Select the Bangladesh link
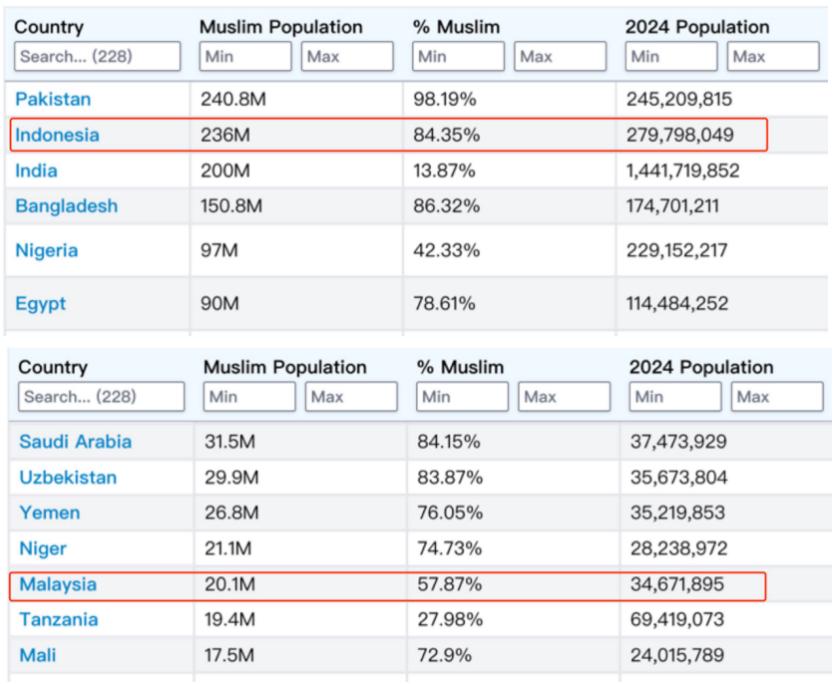Screen dimensions: 834x684 pos(66,206)
